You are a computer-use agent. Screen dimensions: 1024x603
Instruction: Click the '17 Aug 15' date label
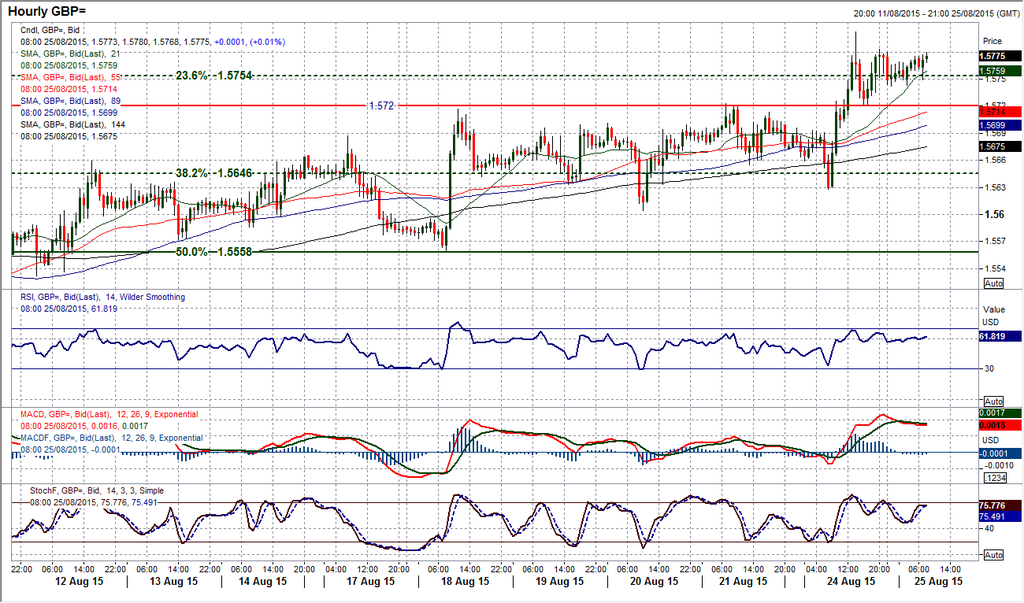click(x=370, y=581)
